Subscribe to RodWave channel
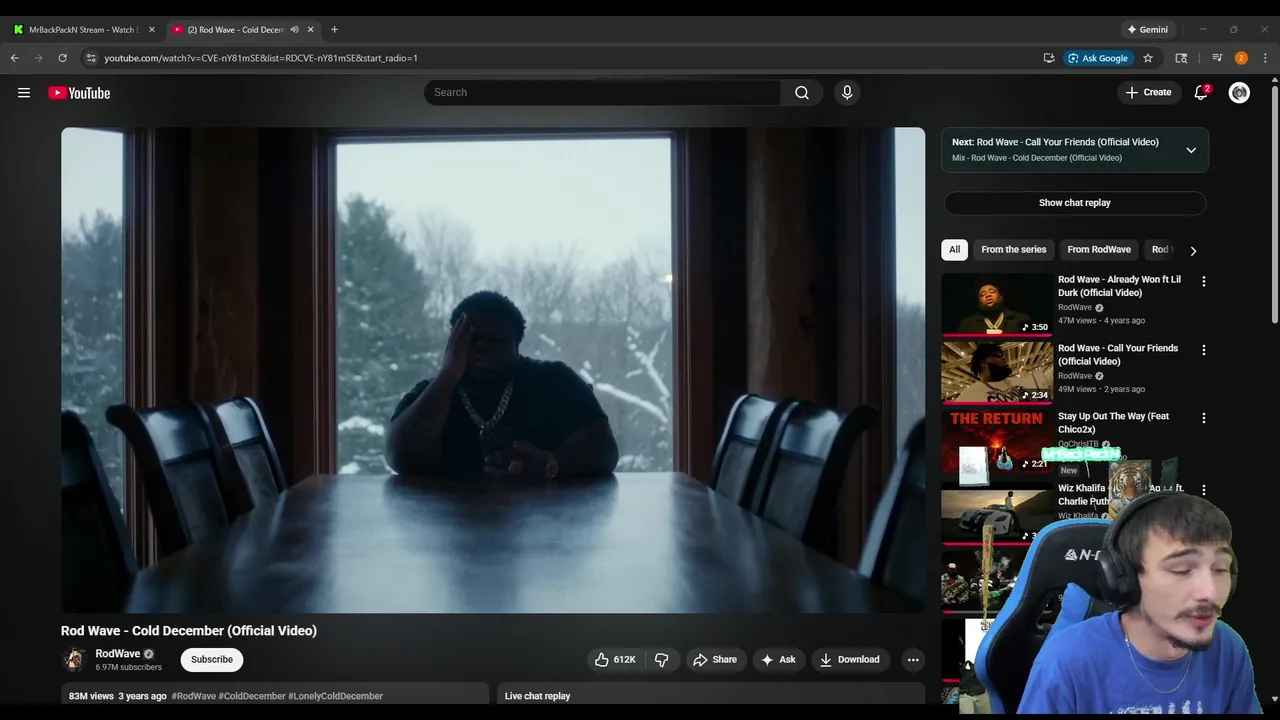The image size is (1280, 720). [212, 659]
